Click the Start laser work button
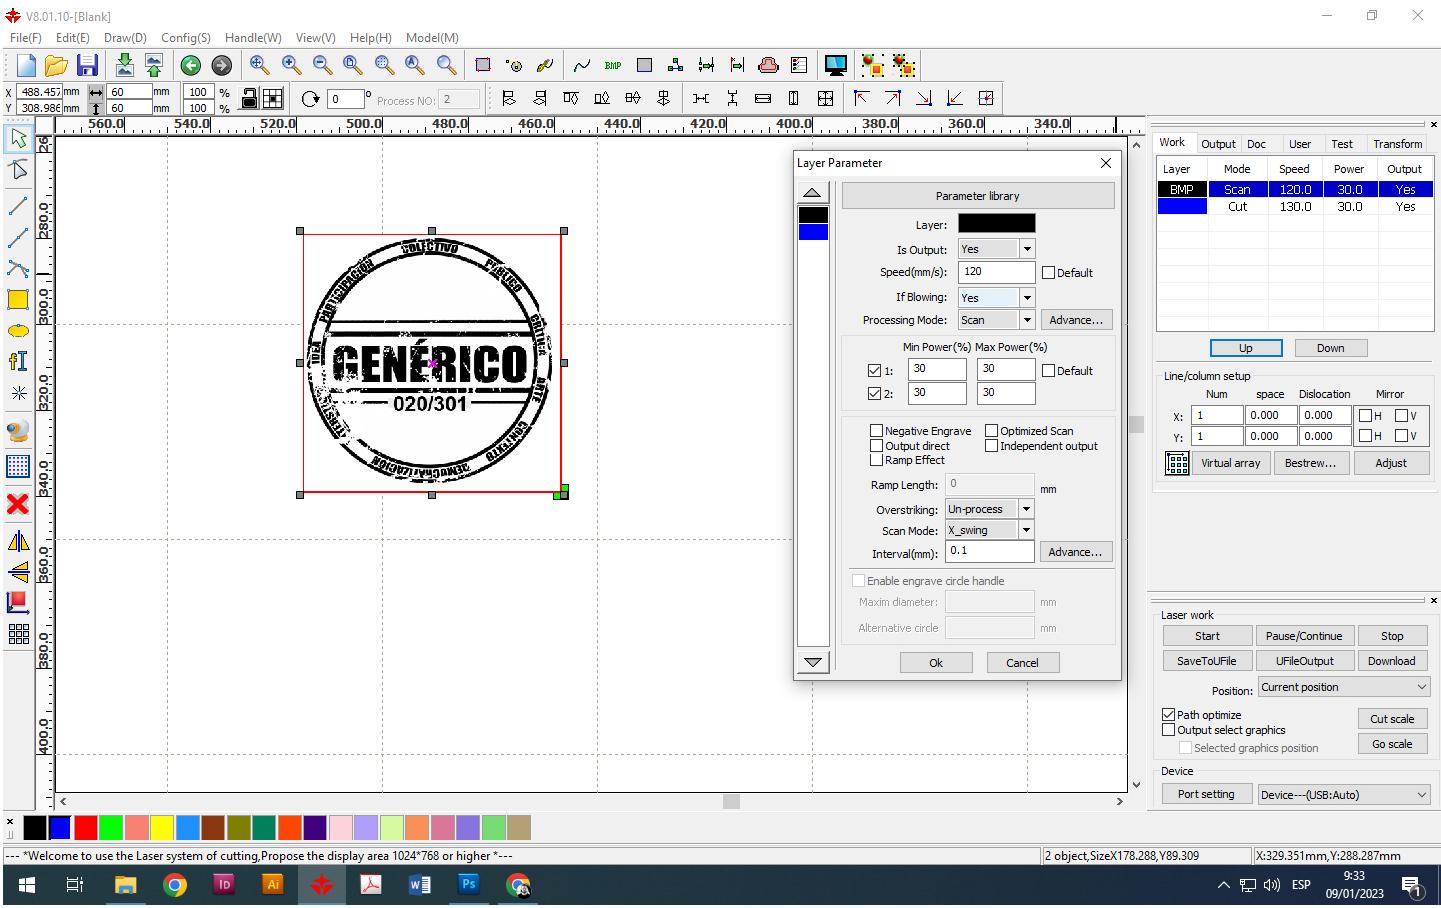The height and width of the screenshot is (908, 1441). tap(1207, 636)
